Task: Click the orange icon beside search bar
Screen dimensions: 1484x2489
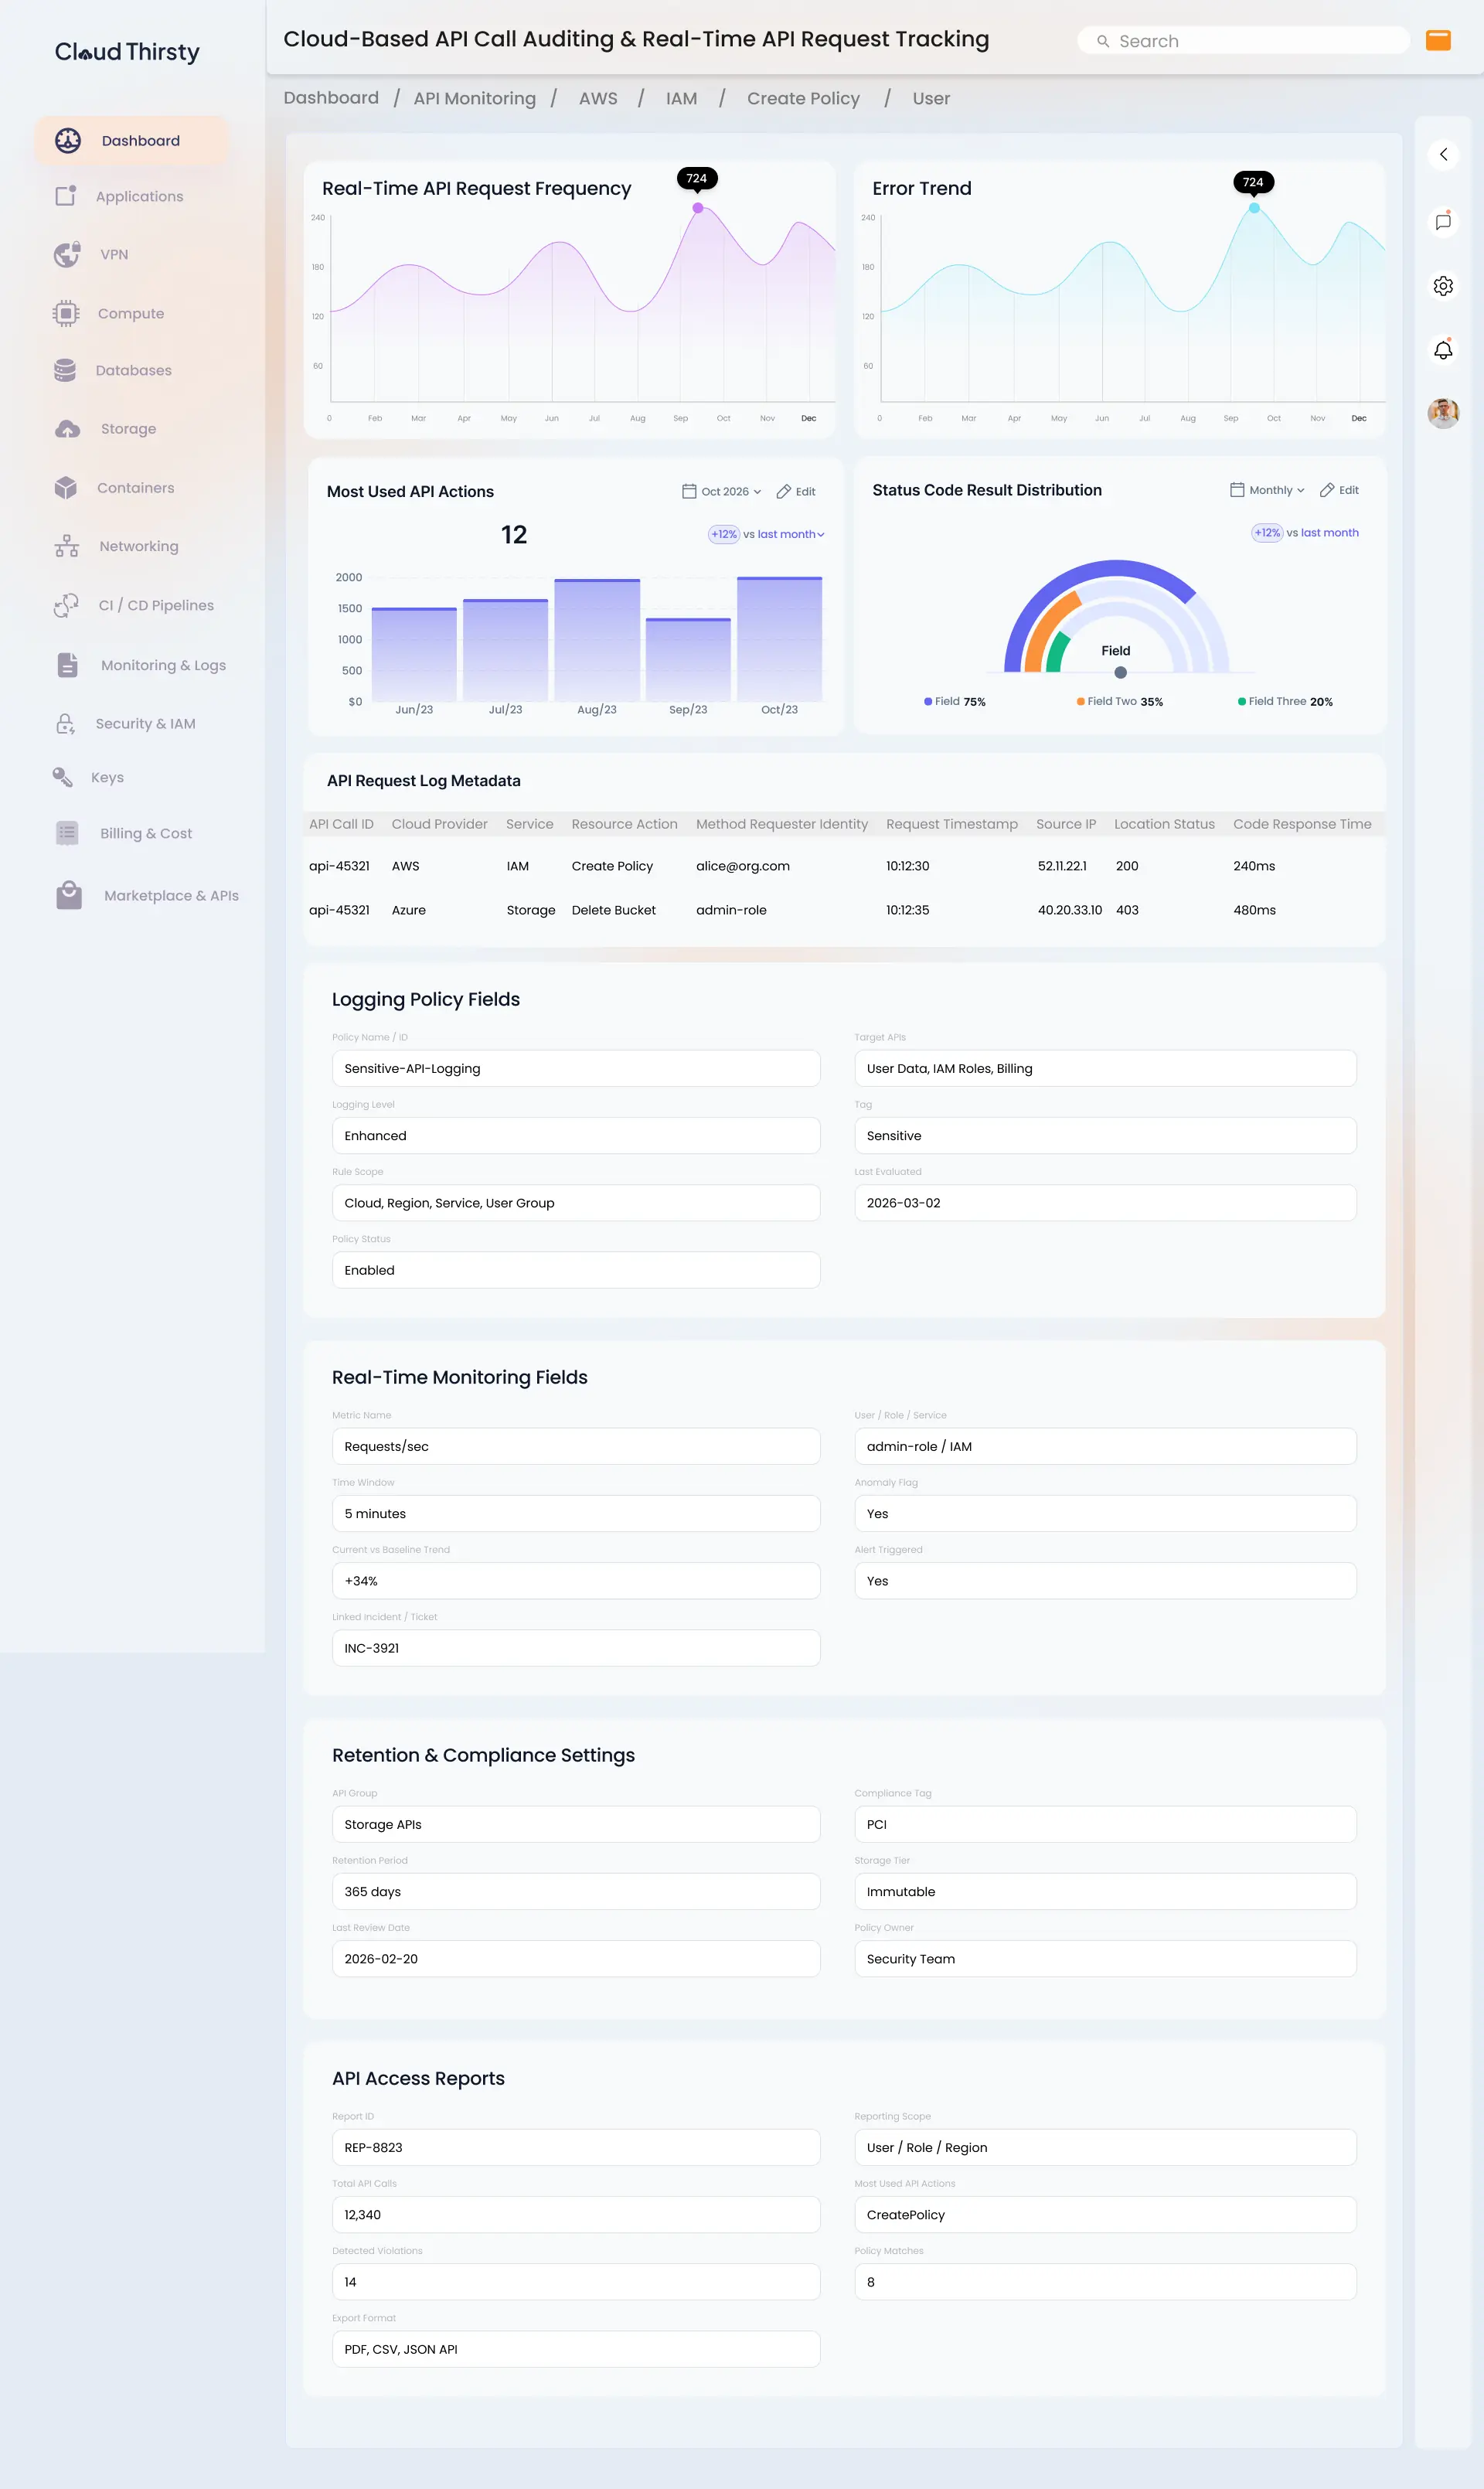Action: [1437, 40]
